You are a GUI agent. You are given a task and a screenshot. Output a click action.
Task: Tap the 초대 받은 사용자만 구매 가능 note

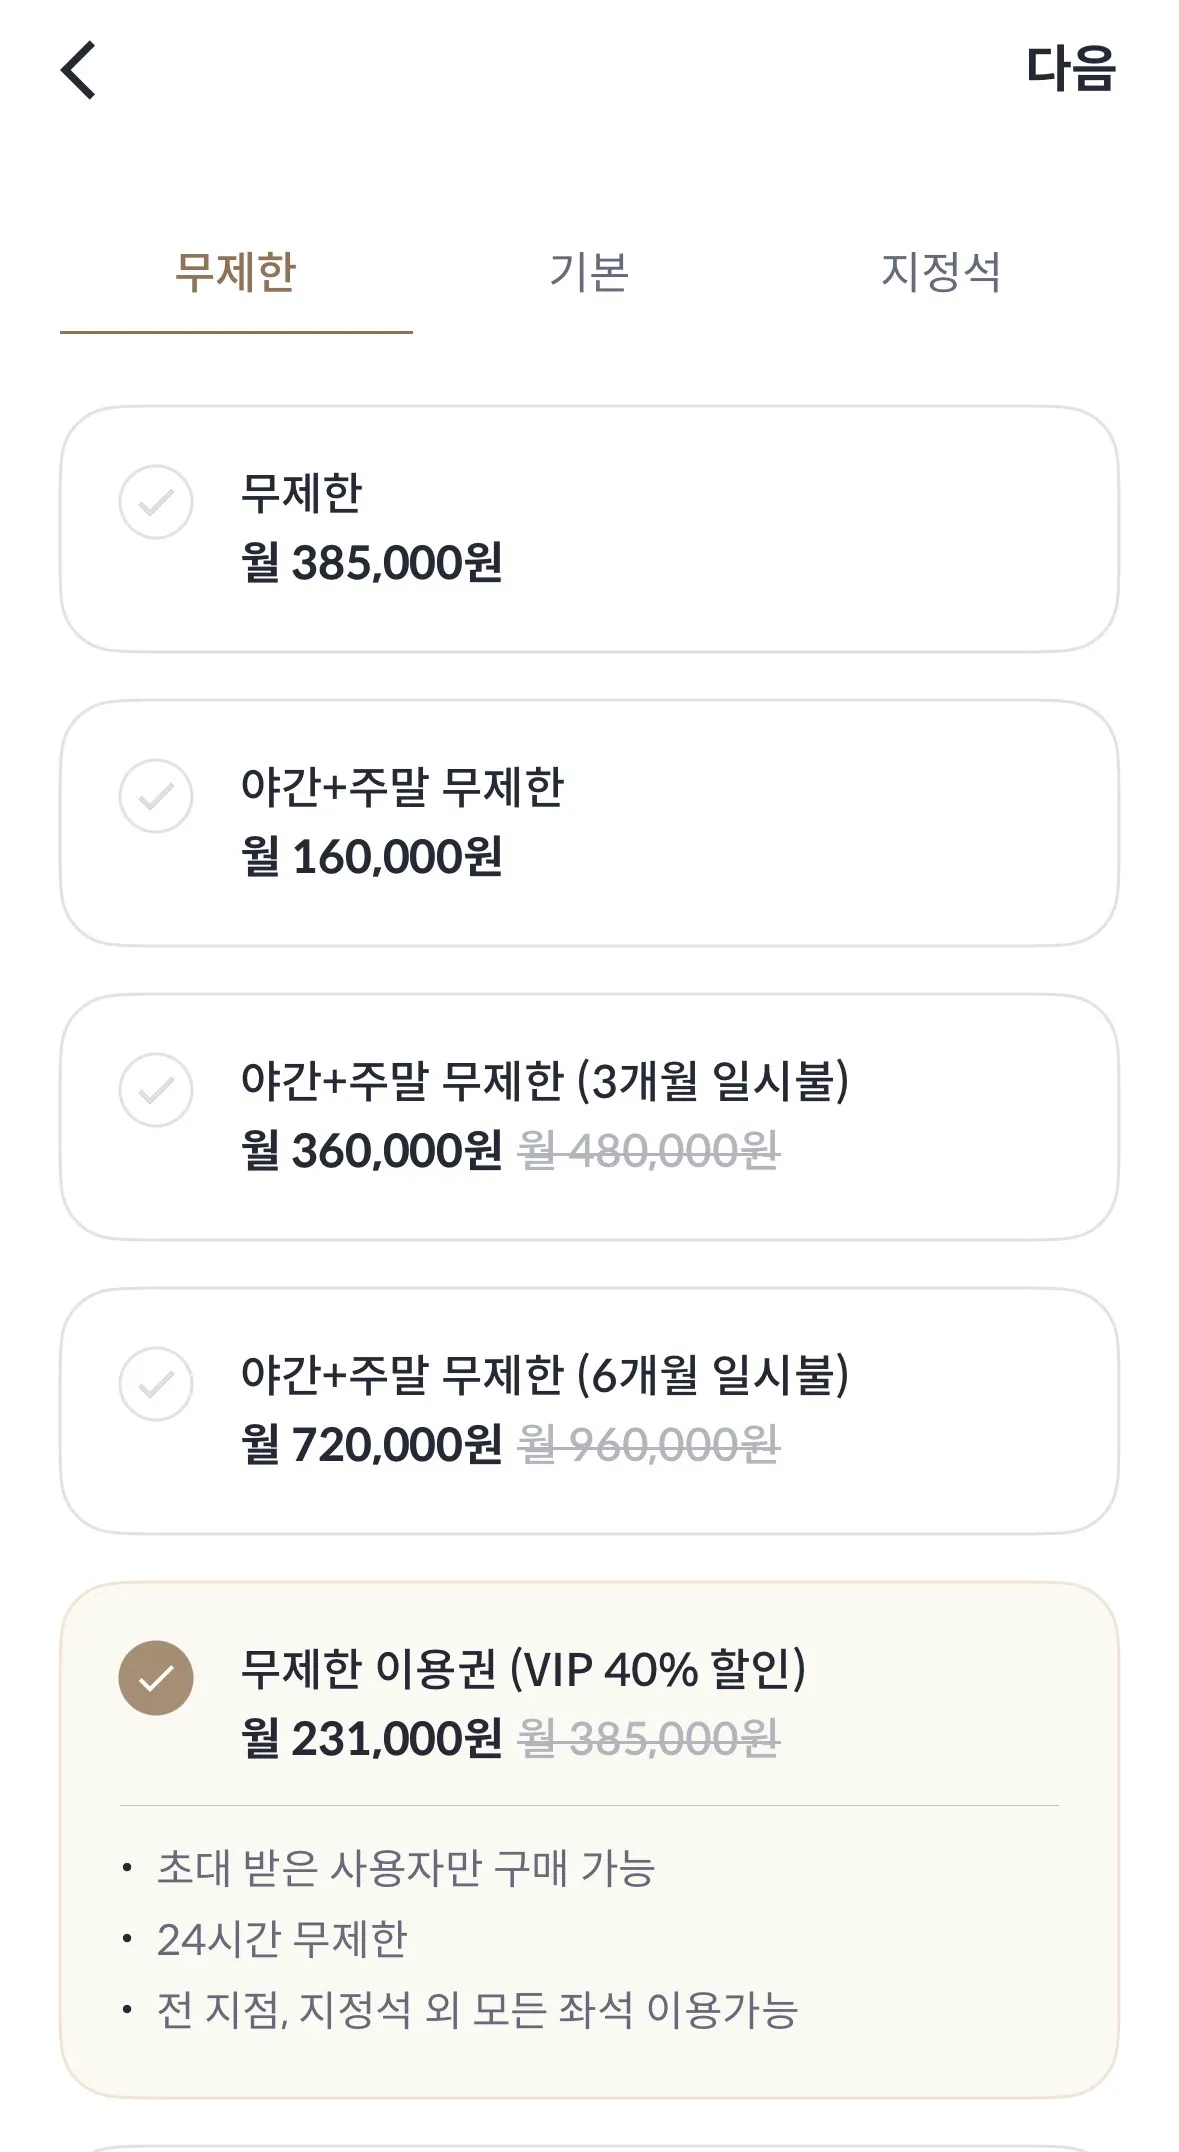point(405,1868)
